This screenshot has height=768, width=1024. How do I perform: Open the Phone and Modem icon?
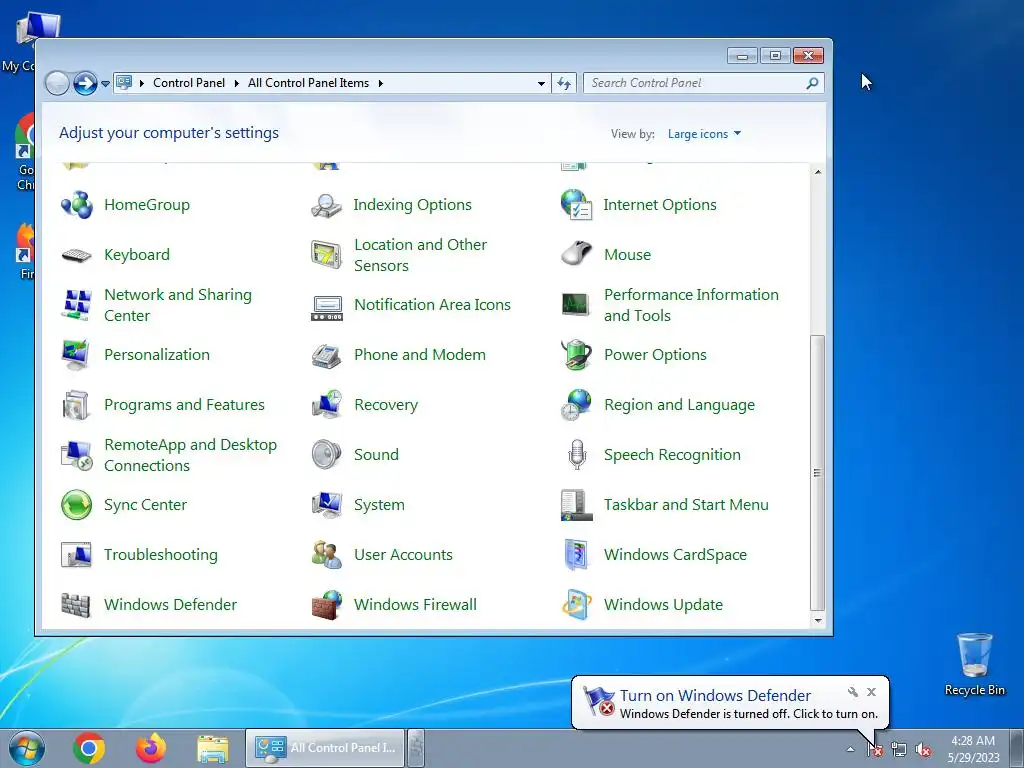[x=327, y=355]
